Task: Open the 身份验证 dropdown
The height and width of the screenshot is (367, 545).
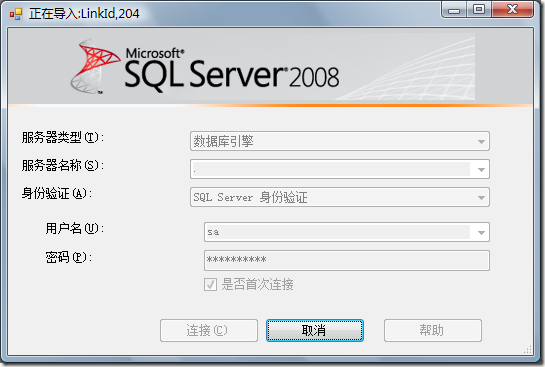Action: click(340, 197)
